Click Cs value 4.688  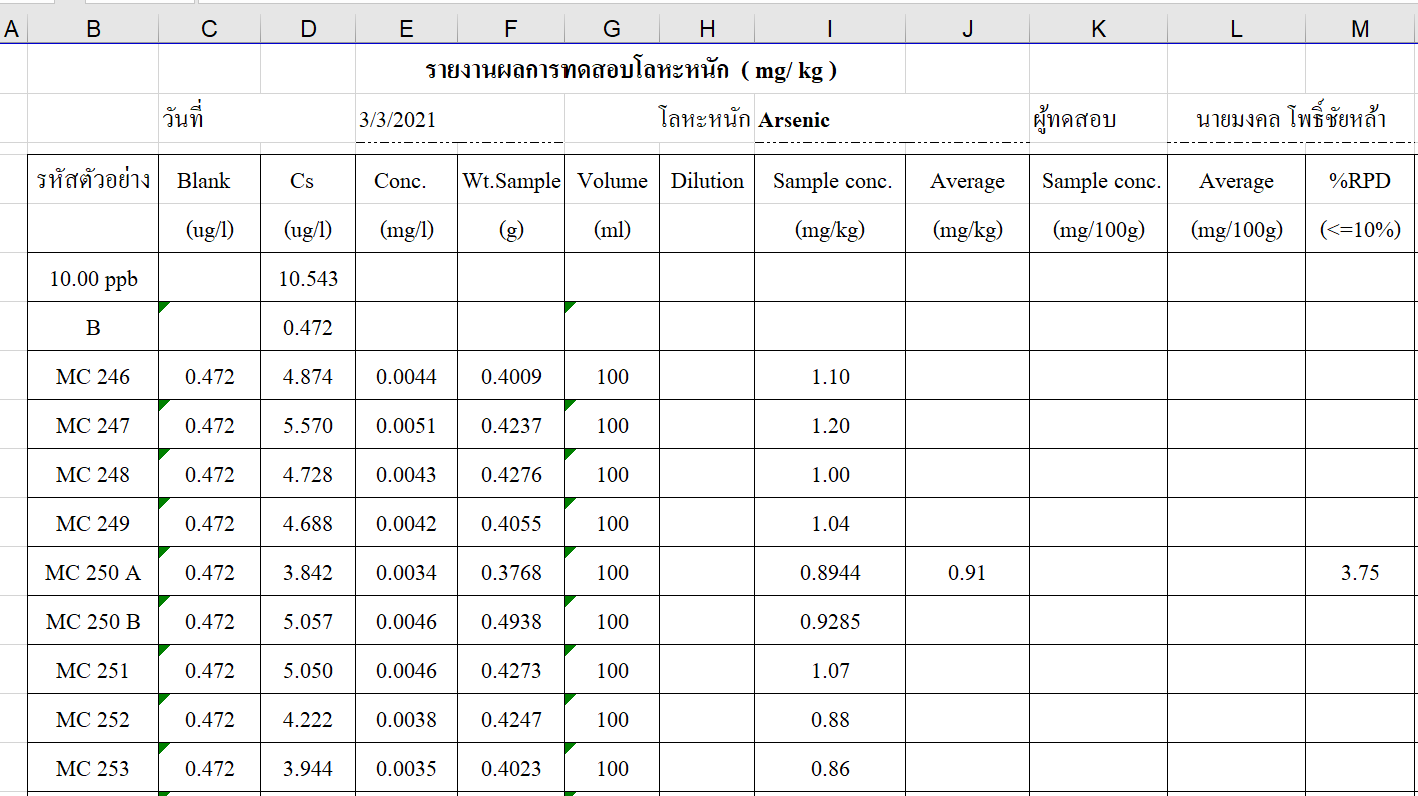[308, 523]
